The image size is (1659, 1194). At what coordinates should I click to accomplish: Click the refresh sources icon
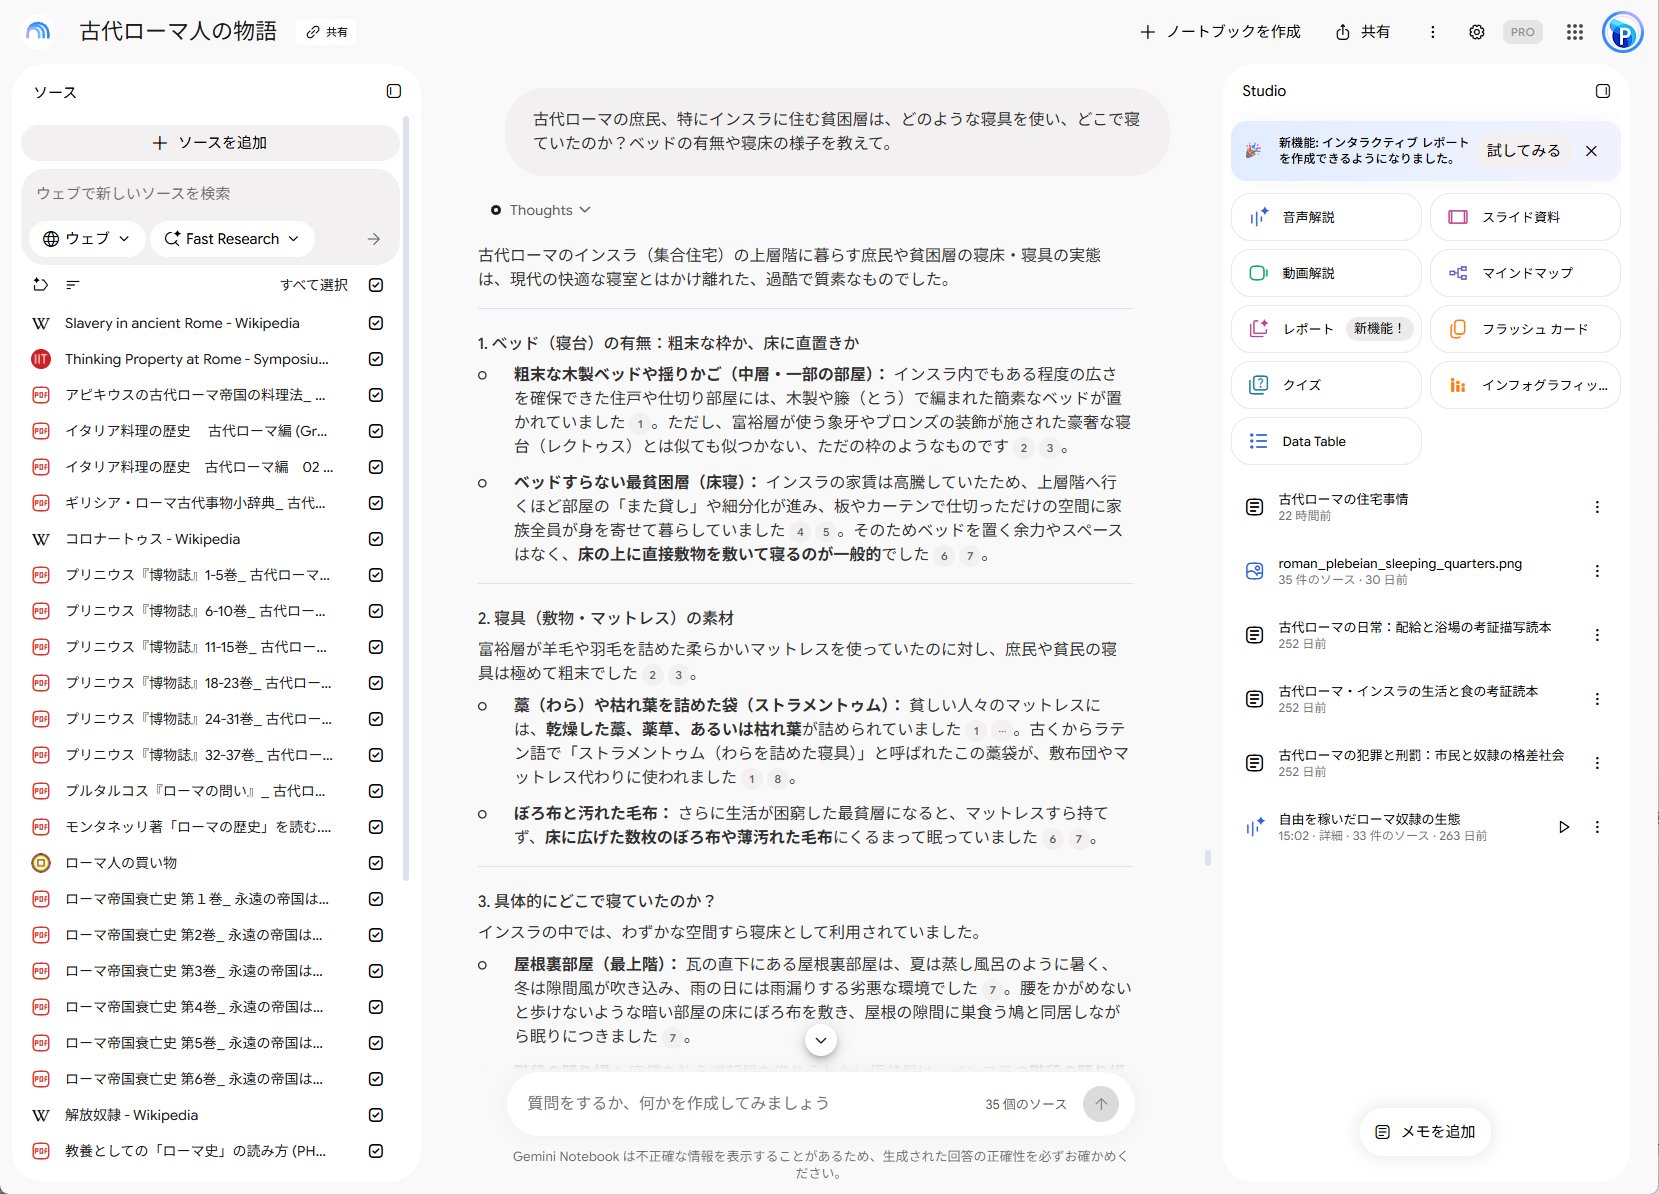coord(41,285)
